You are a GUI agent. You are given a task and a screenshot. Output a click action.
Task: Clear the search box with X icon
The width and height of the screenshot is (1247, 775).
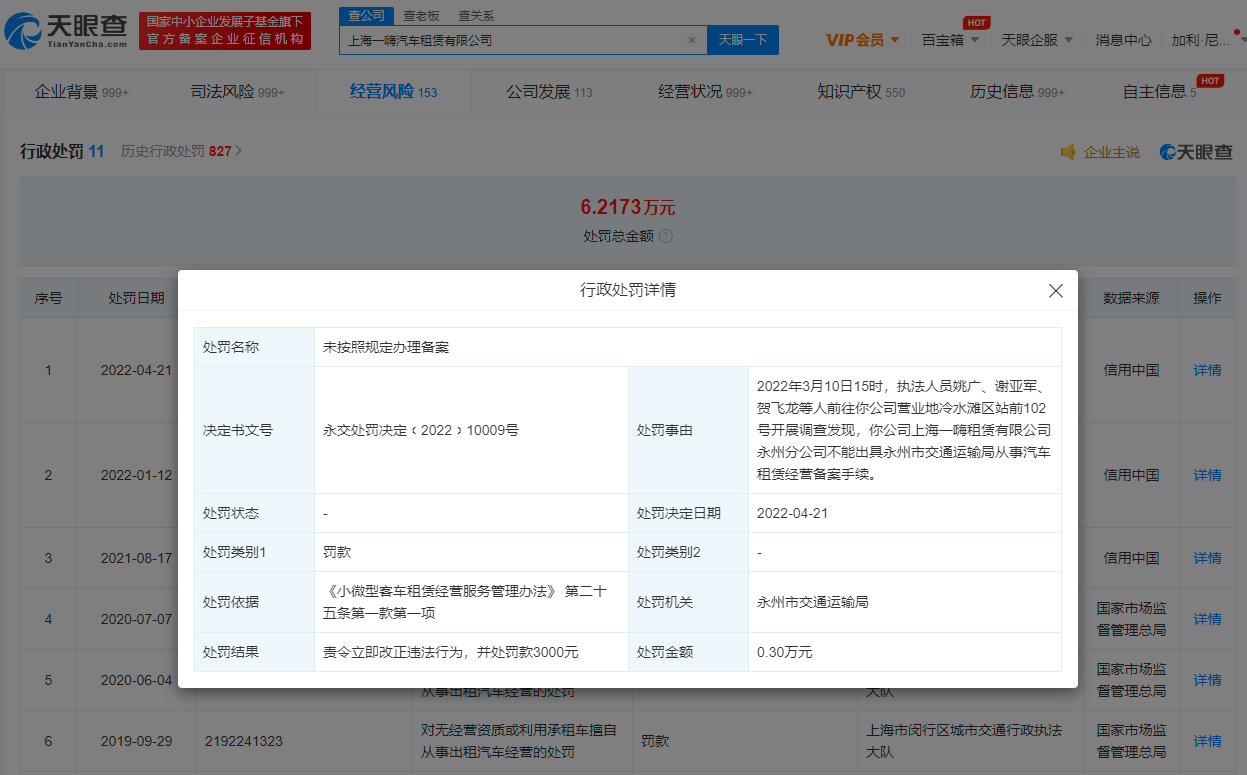(691, 40)
